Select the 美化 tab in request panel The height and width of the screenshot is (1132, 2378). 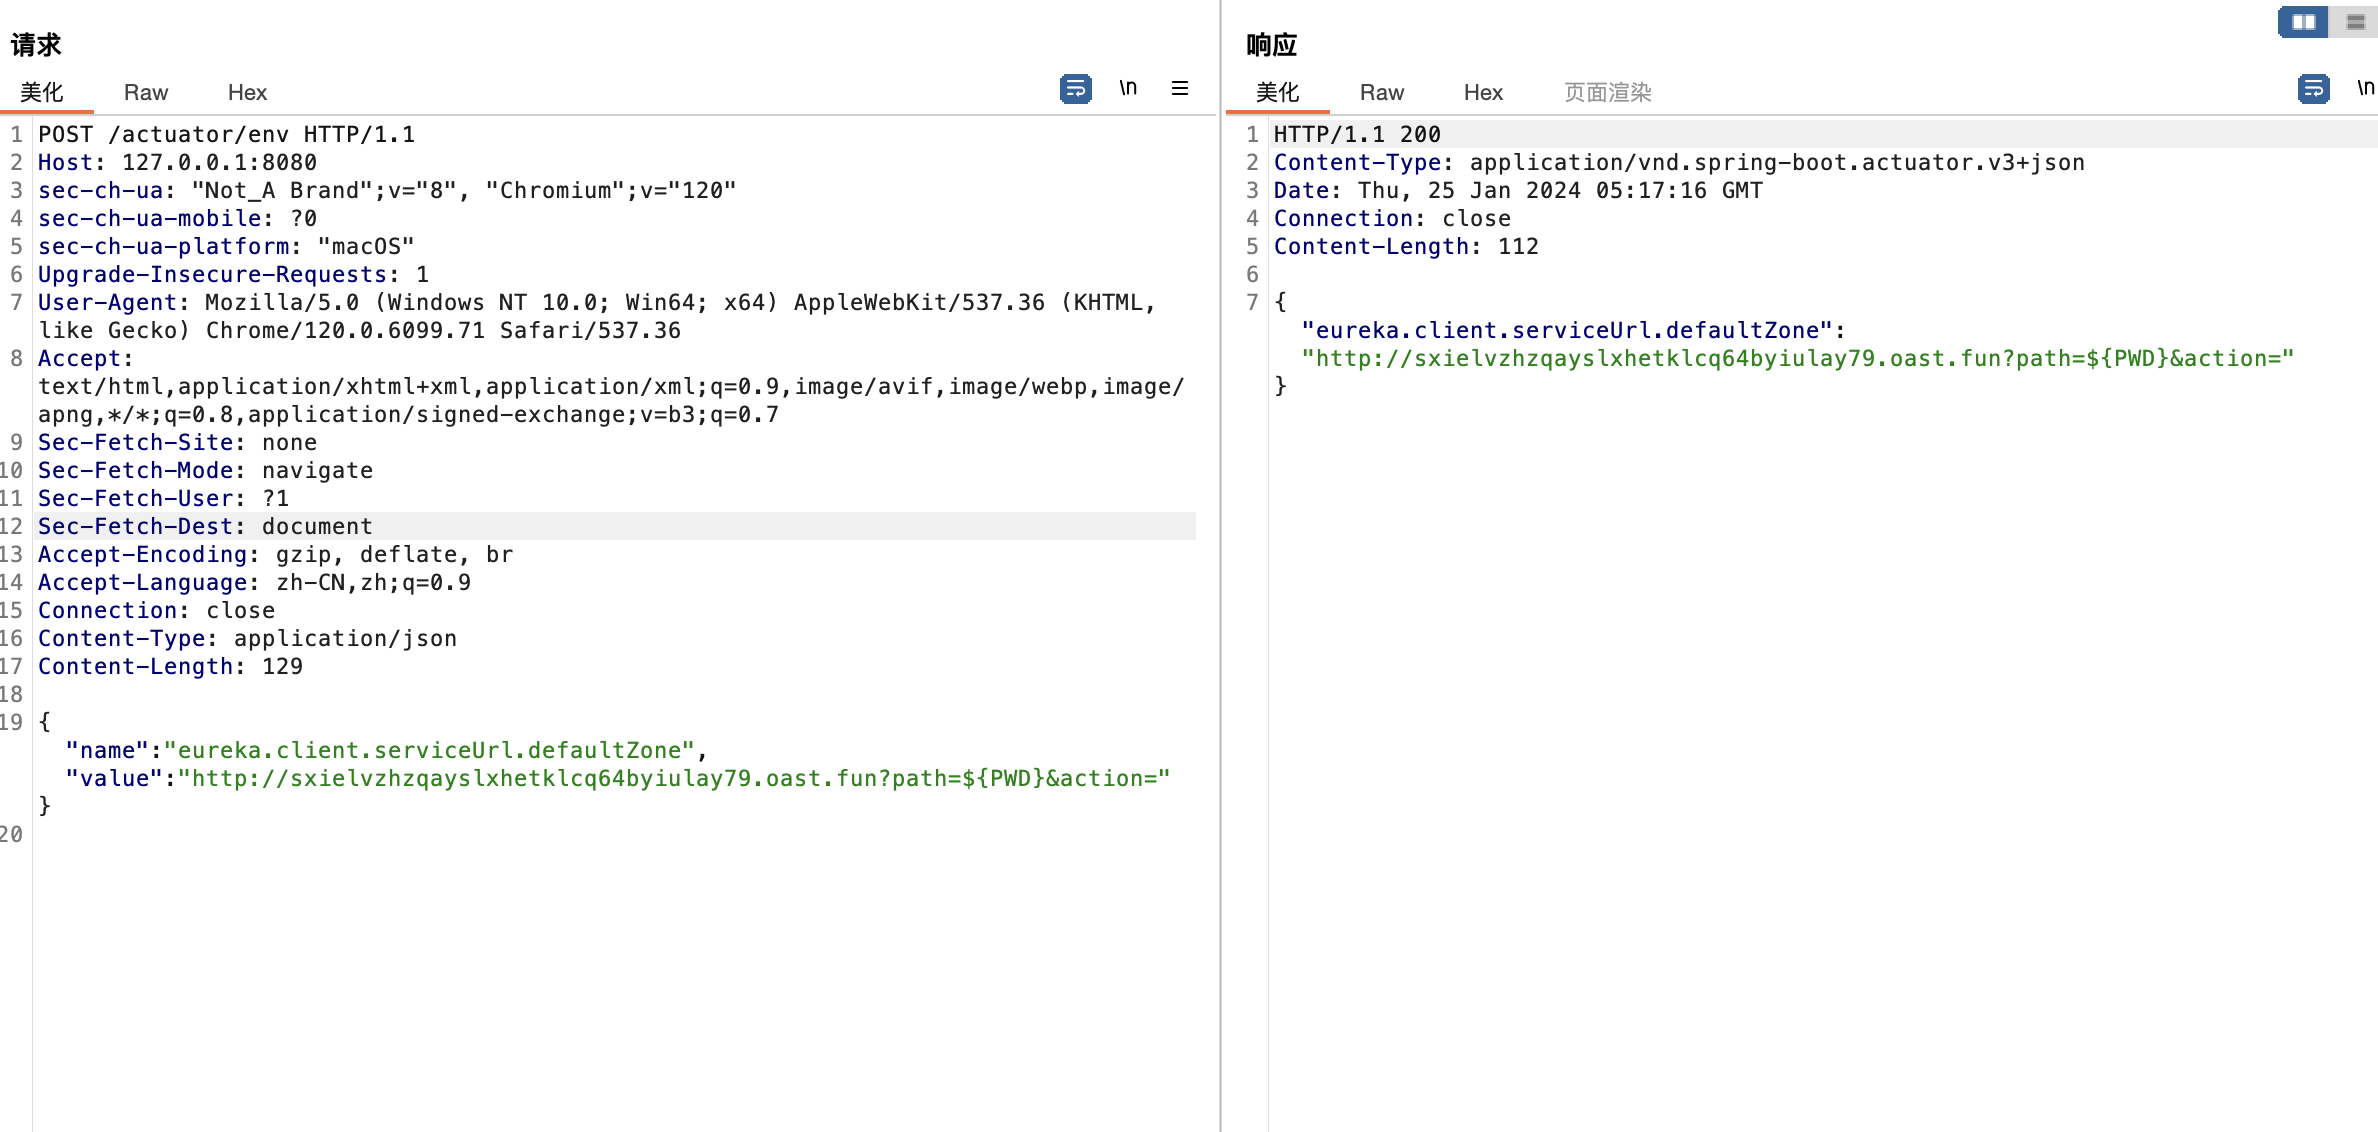(x=42, y=93)
